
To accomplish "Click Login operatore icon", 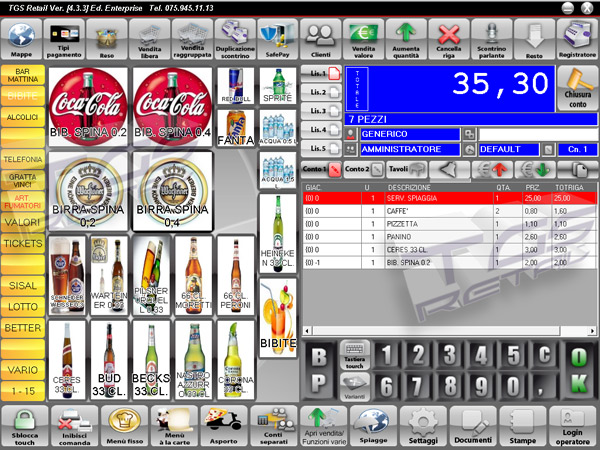I will [x=572, y=426].
